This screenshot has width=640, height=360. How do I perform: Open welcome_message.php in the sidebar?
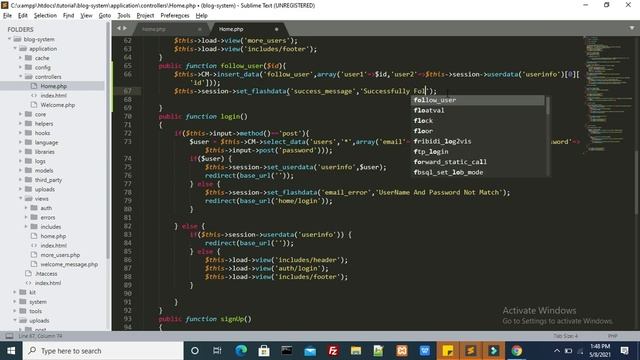tap(69, 264)
